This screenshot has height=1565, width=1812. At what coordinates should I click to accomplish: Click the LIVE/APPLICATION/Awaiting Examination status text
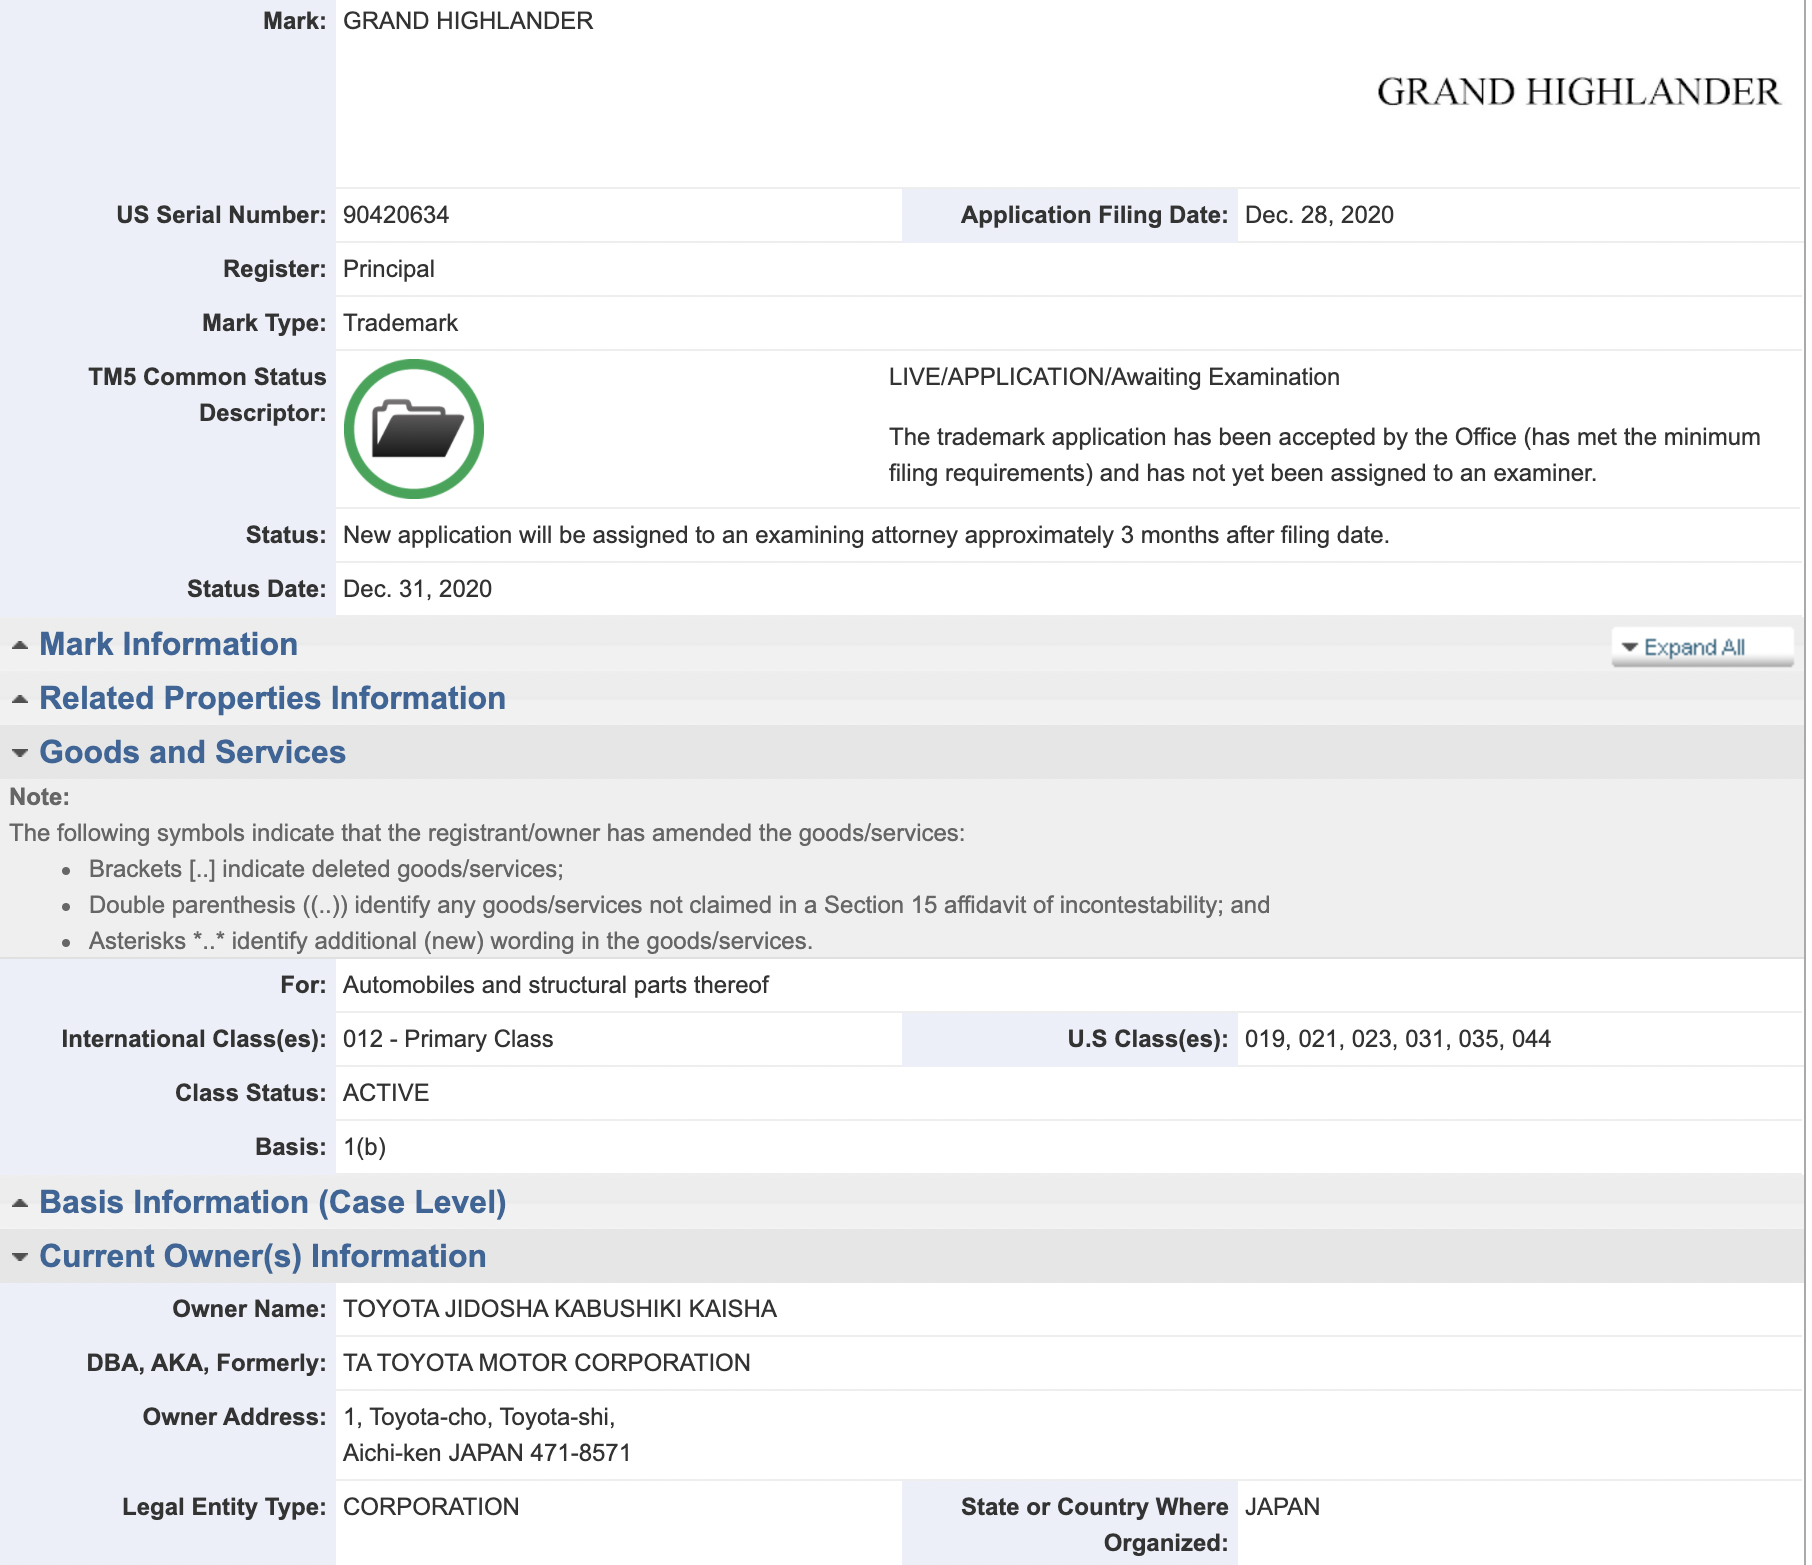point(1113,377)
